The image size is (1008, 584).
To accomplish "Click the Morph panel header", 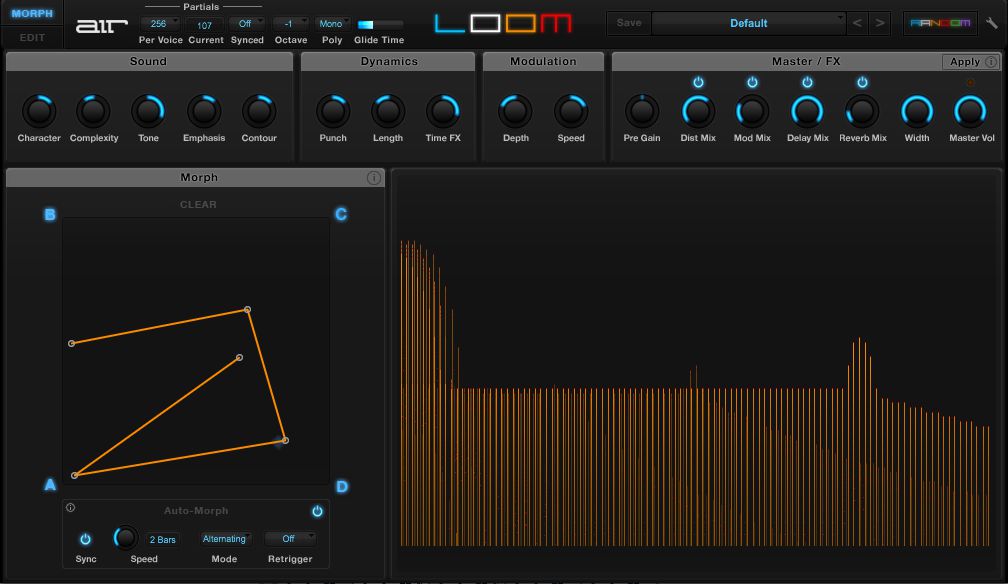I will pyautogui.click(x=195, y=178).
